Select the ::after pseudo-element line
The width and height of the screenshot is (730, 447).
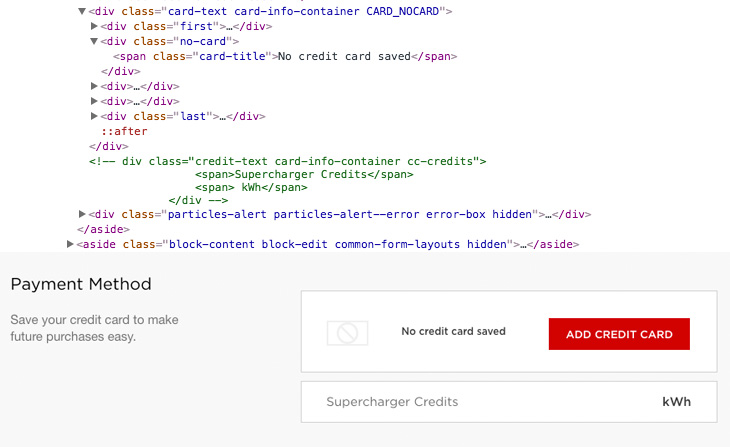point(124,131)
